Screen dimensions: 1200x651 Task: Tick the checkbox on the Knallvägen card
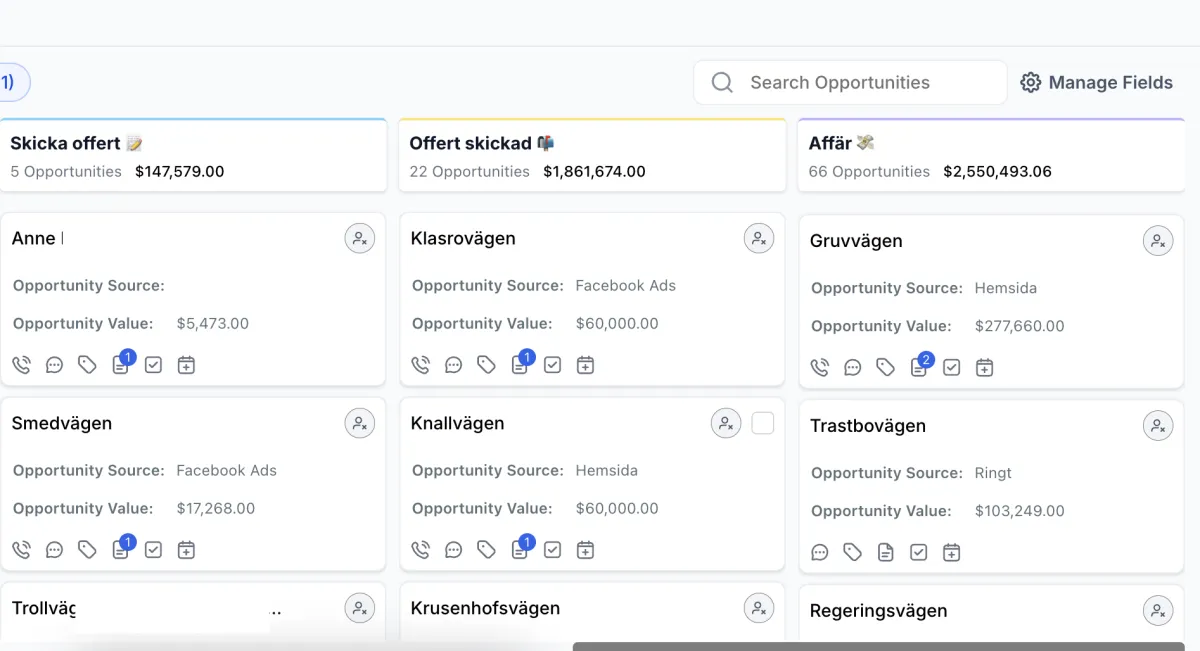tap(763, 423)
